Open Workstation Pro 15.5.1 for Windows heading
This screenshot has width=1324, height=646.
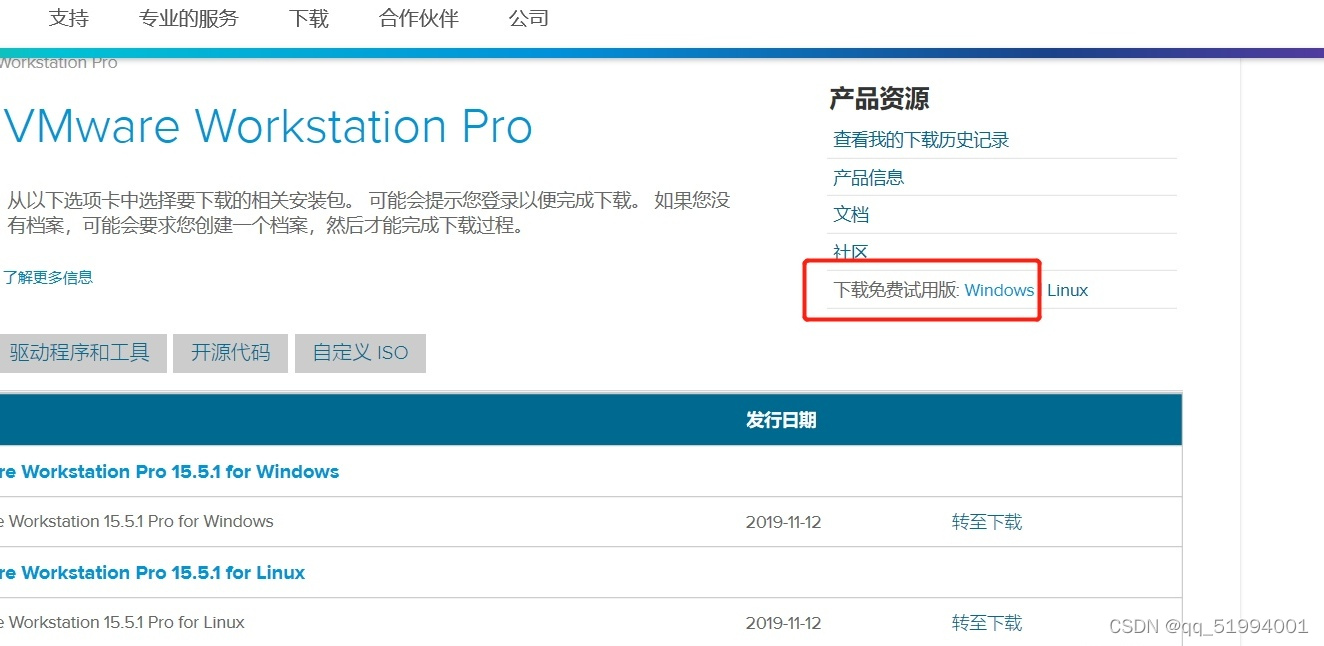tap(169, 472)
